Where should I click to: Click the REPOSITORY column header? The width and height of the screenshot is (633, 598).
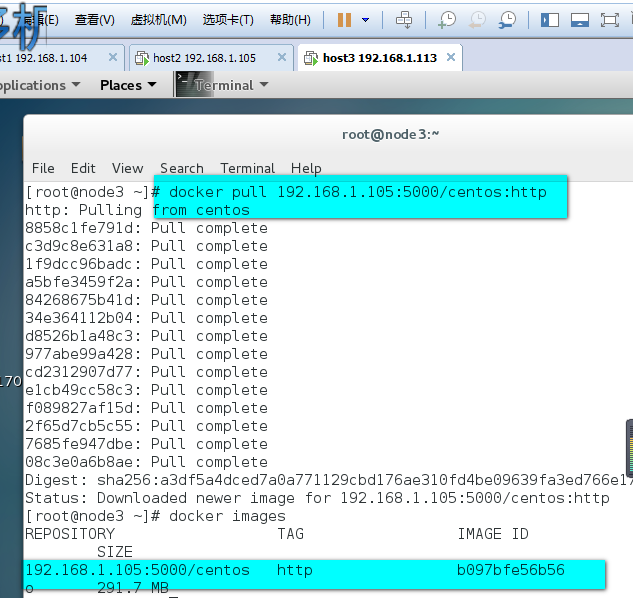pos(70,534)
